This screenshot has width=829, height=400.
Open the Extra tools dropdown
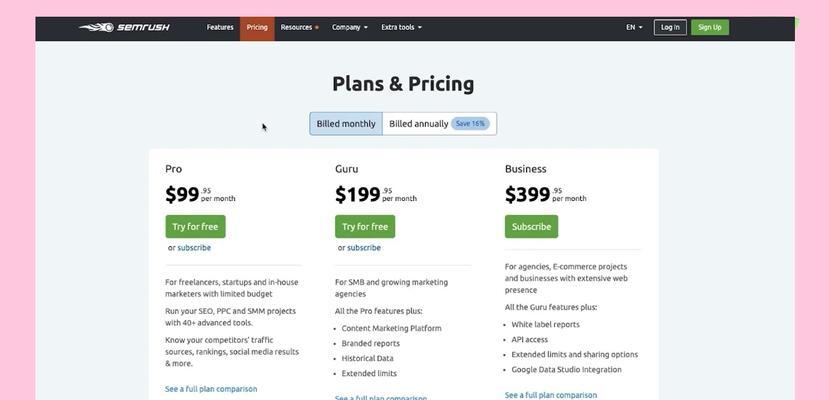tap(401, 27)
